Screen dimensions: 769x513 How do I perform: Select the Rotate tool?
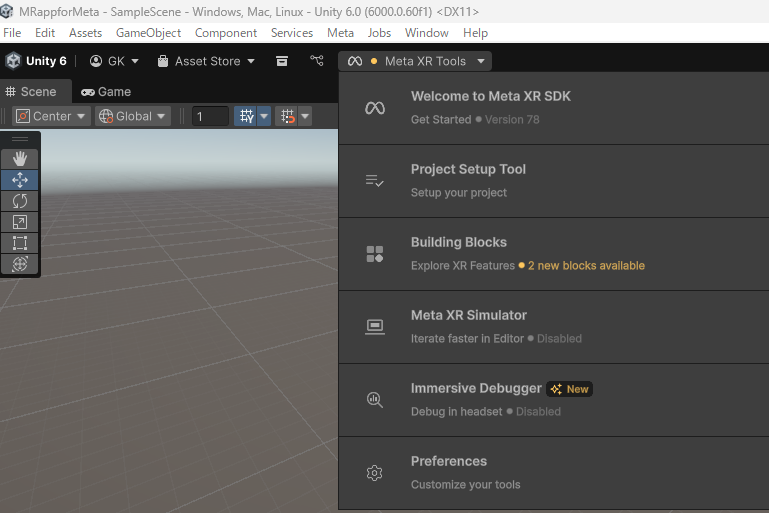tap(20, 201)
